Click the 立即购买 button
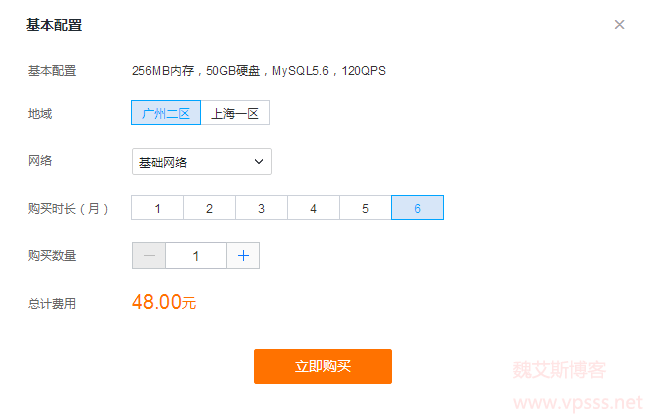The height and width of the screenshot is (419, 646). pyautogui.click(x=323, y=366)
